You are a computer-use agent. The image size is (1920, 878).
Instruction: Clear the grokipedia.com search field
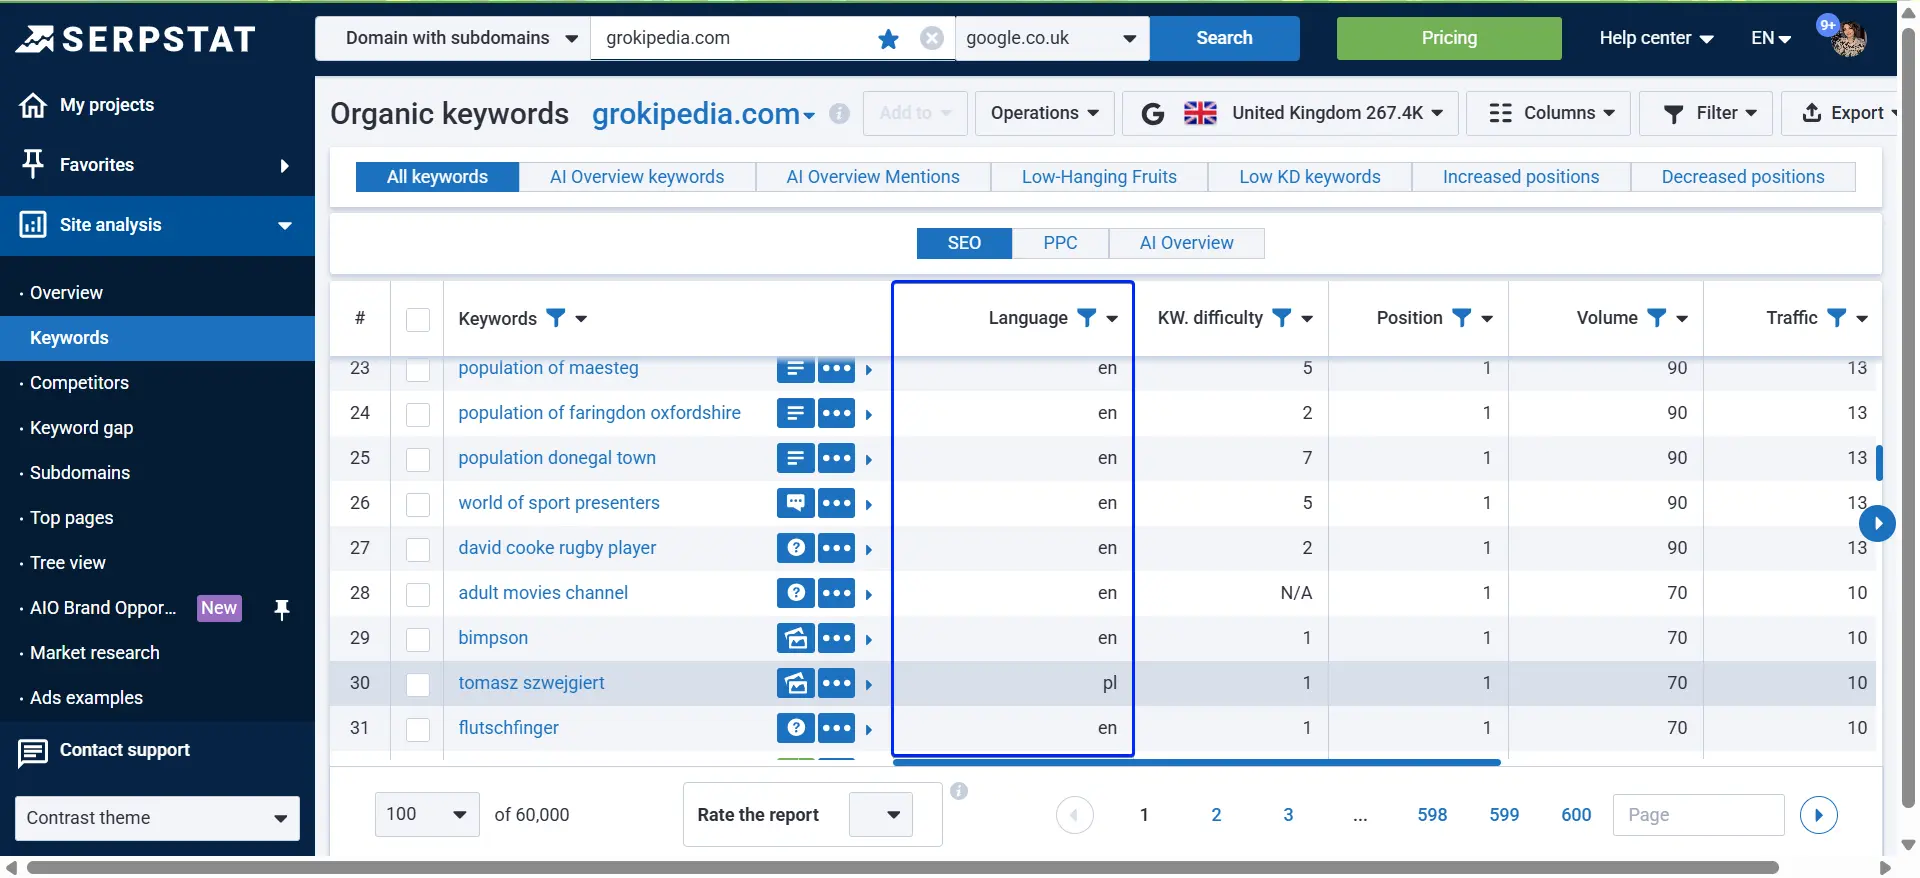[x=932, y=38]
